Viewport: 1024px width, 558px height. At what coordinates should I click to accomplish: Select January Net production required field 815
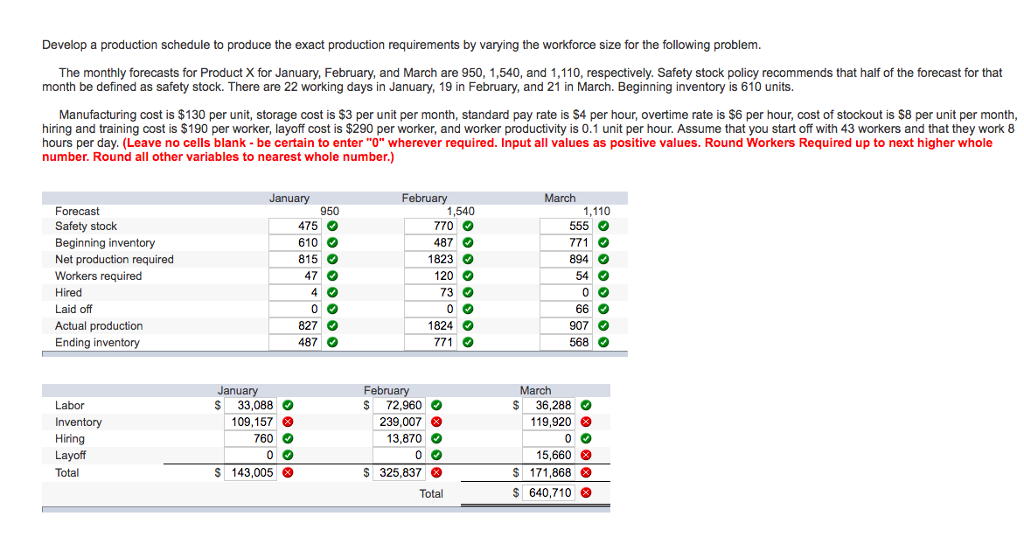[x=295, y=259]
